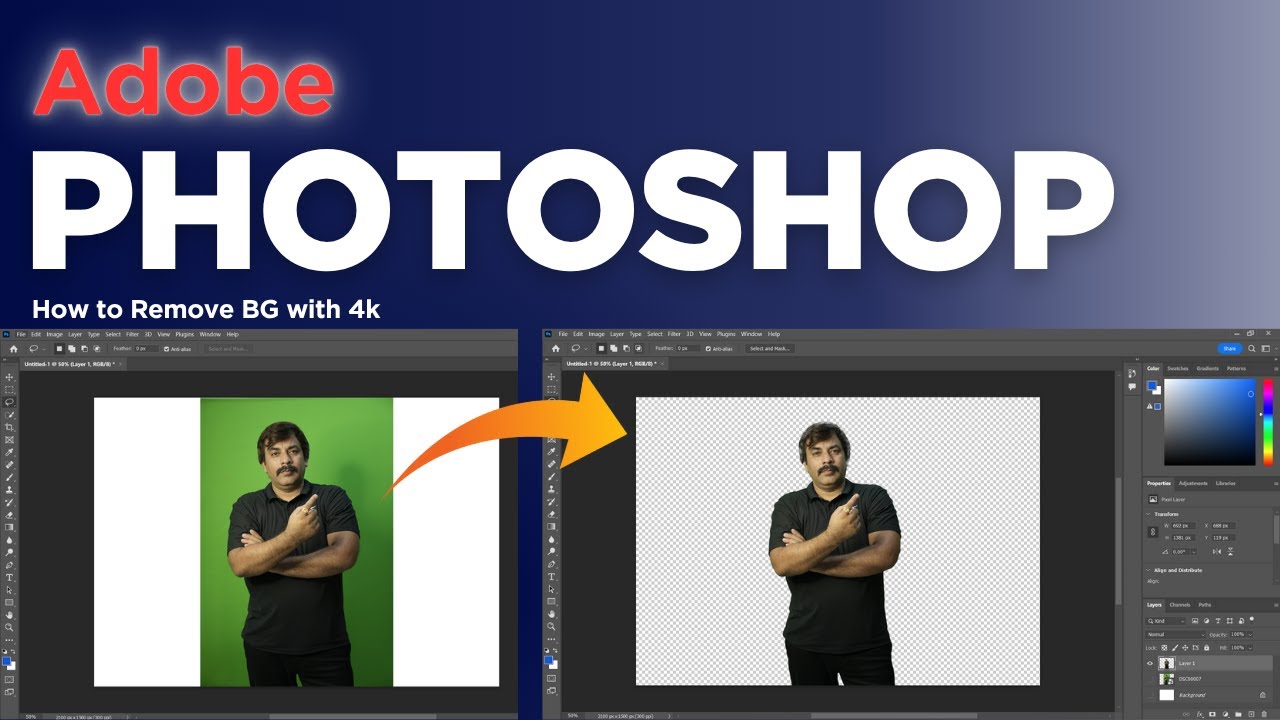Viewport: 1280px width, 720px height.
Task: Select the Brush tool in left window
Action: pos(9,477)
